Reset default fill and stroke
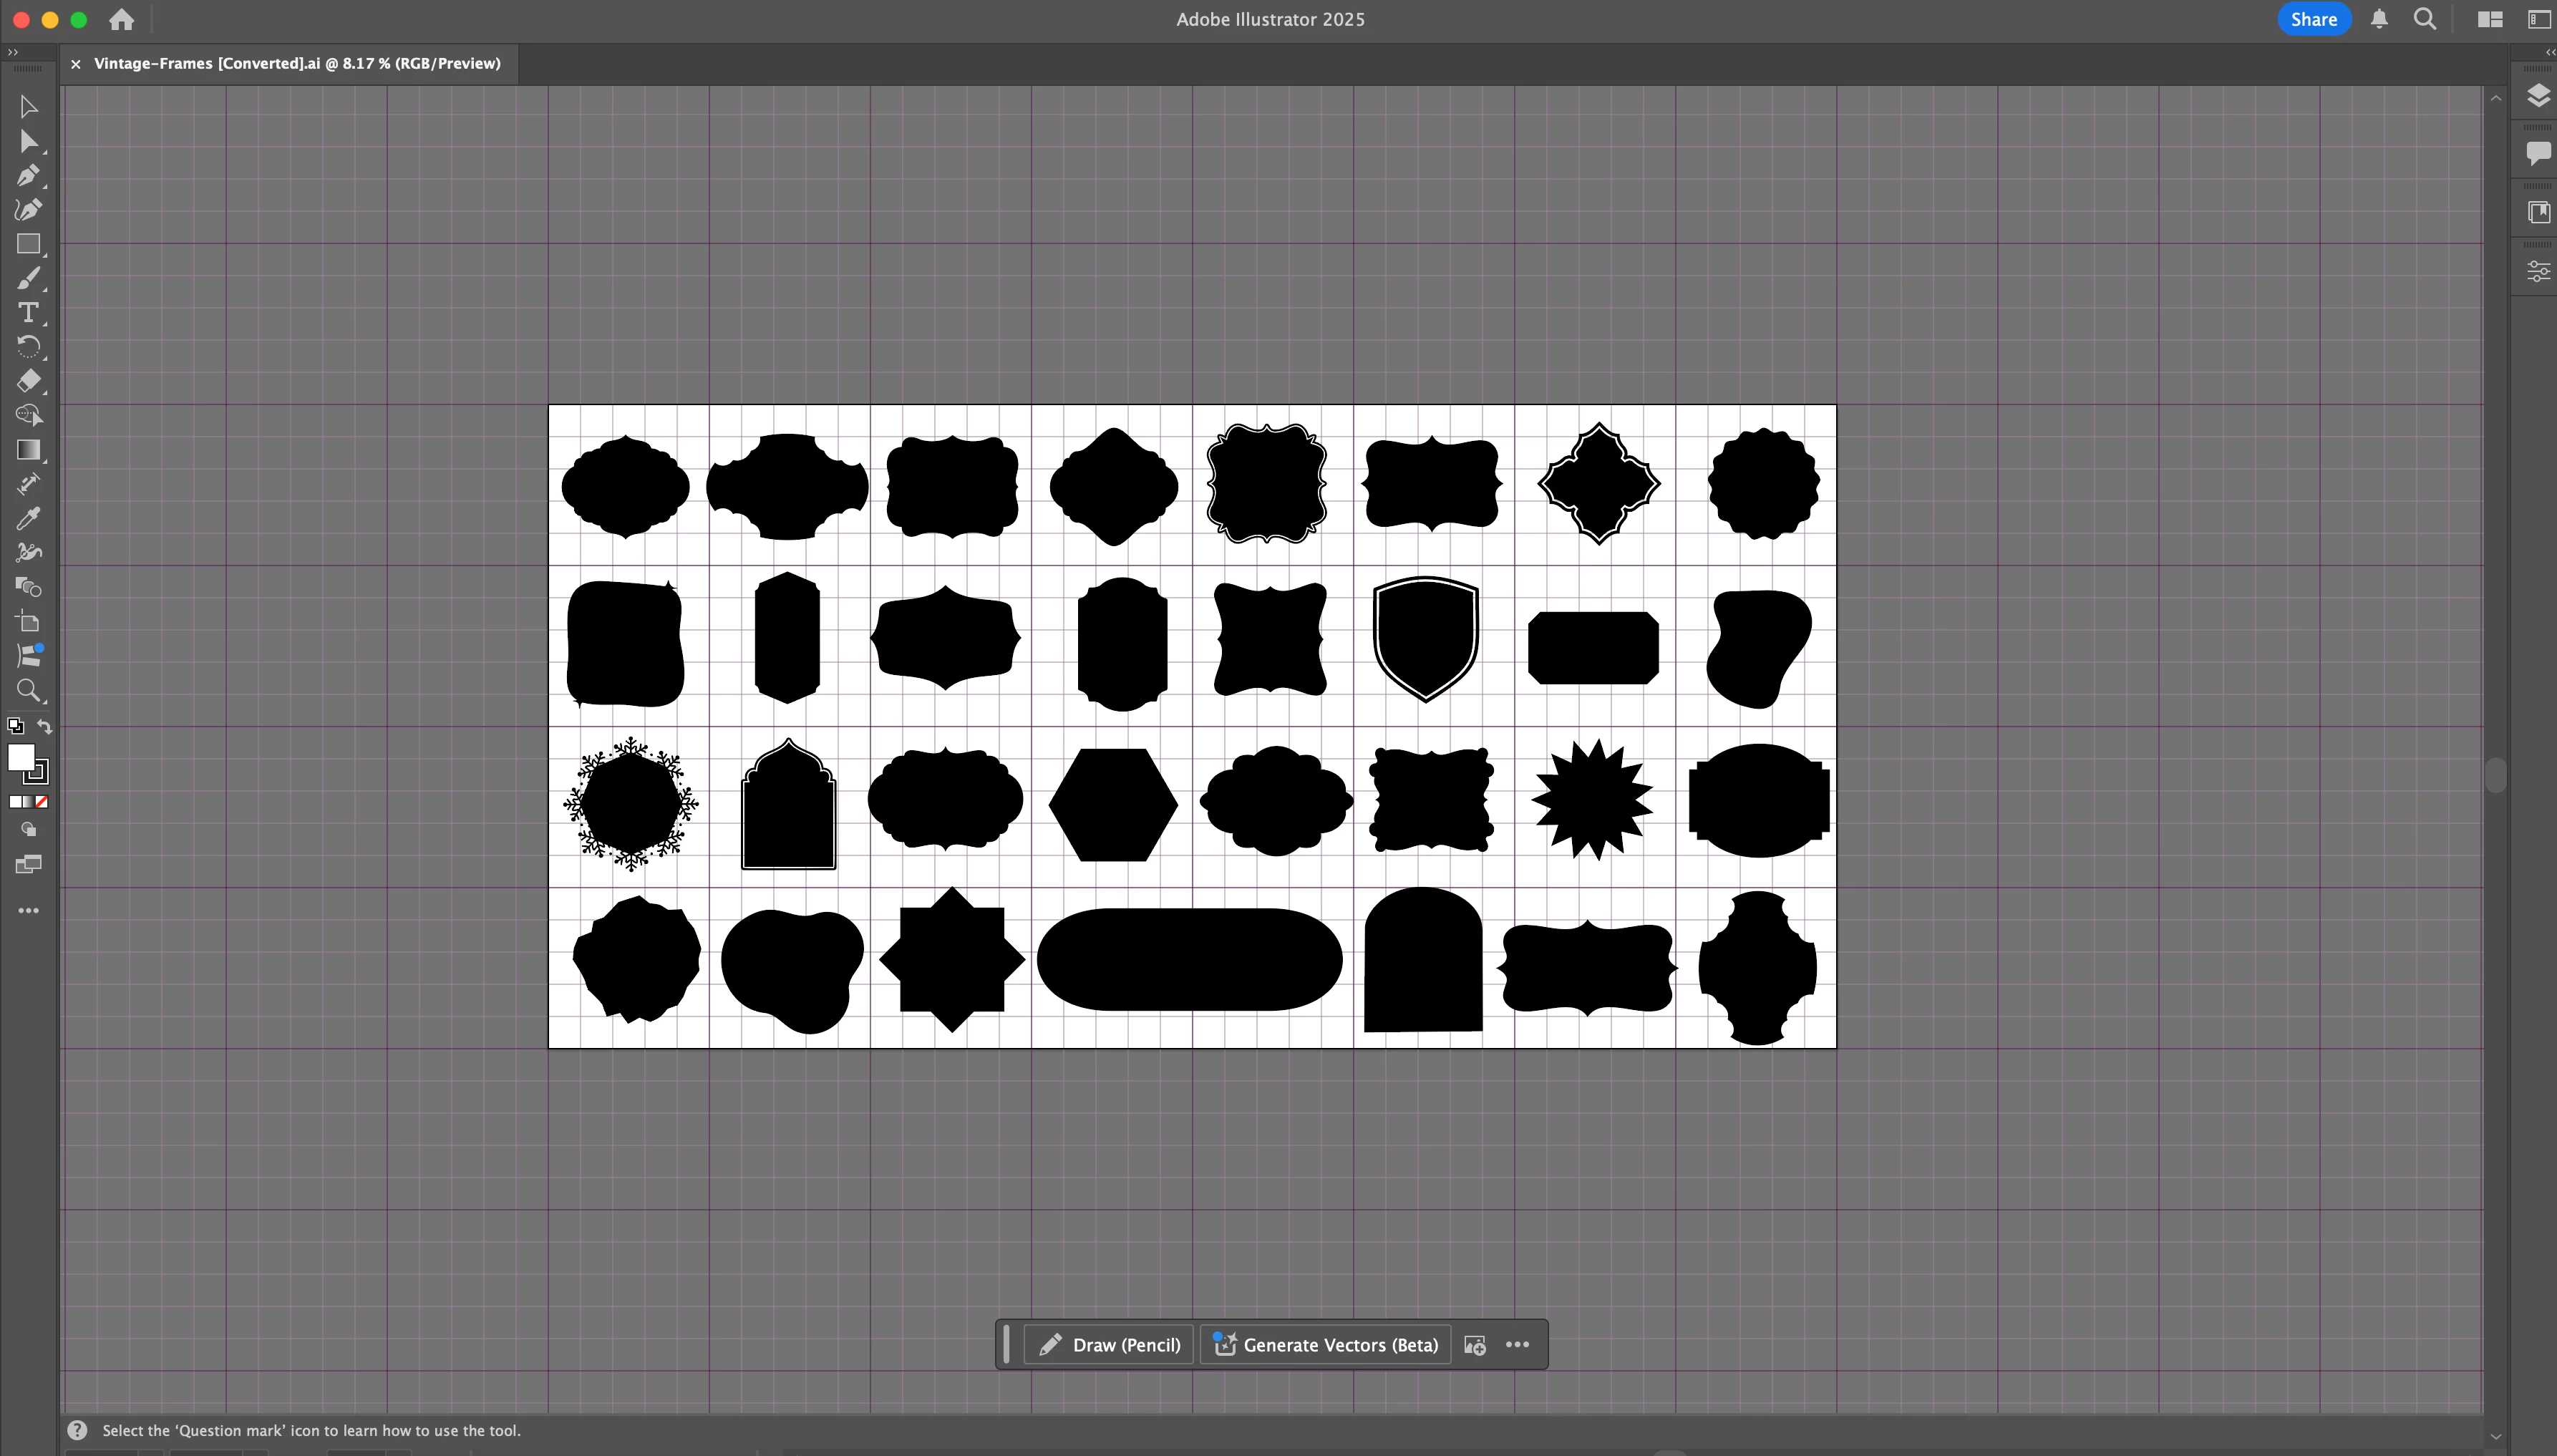 (x=15, y=726)
